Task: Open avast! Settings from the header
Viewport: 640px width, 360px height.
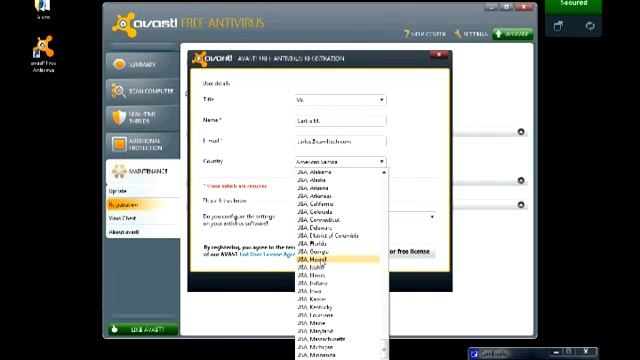Action: pos(471,34)
